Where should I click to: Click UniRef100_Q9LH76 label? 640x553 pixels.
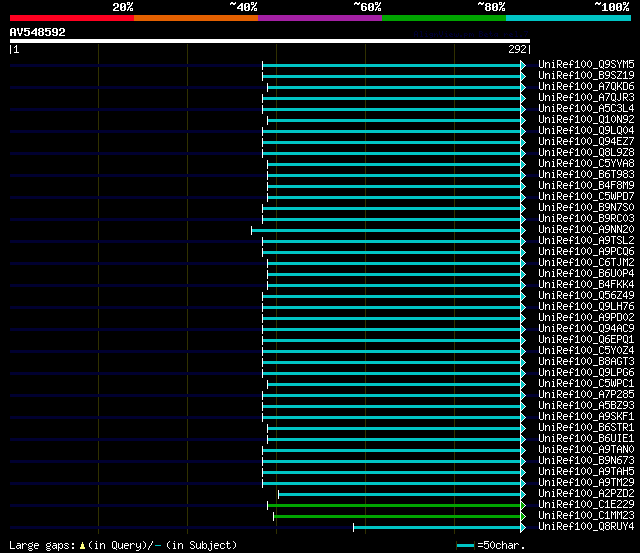586,307
